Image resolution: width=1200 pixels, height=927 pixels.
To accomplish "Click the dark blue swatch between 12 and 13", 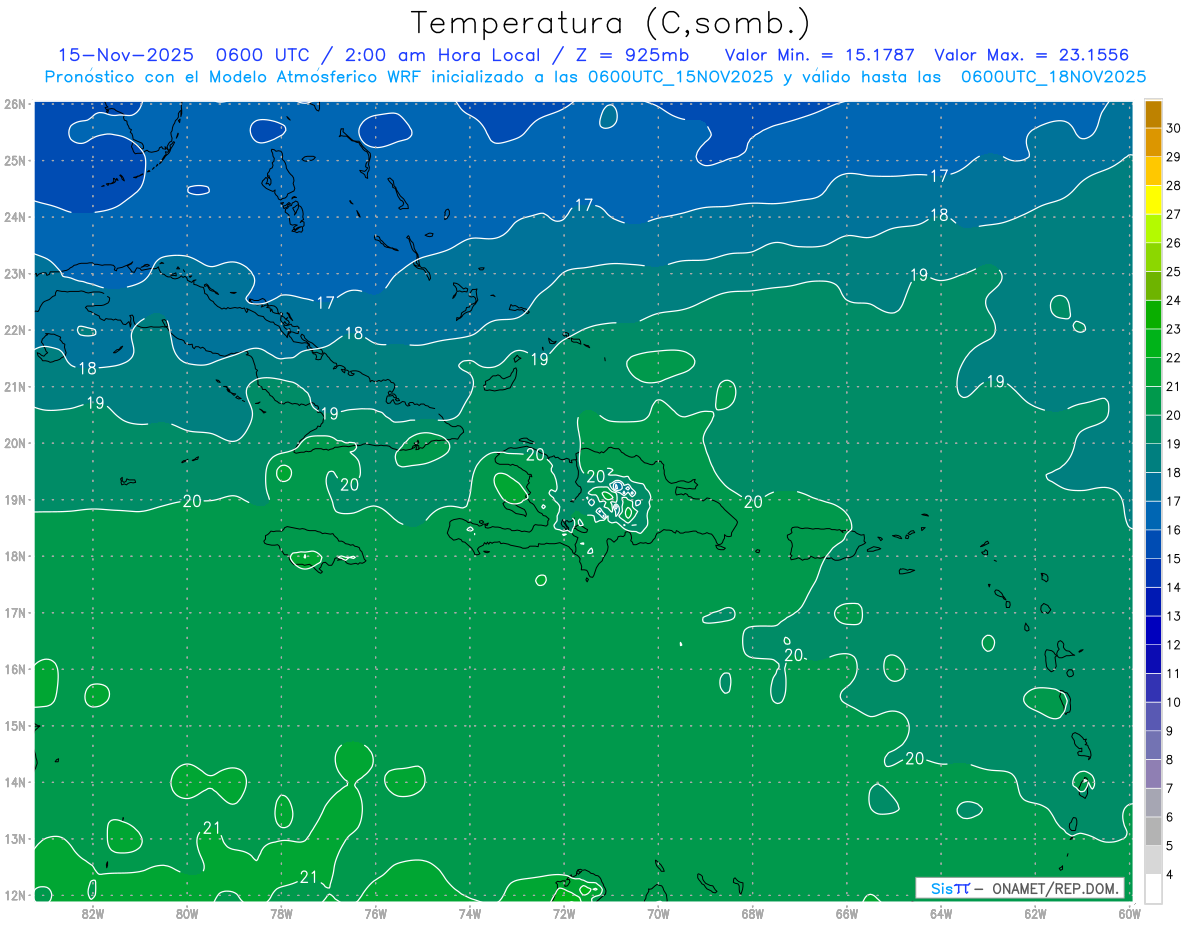I will pos(1153,630).
